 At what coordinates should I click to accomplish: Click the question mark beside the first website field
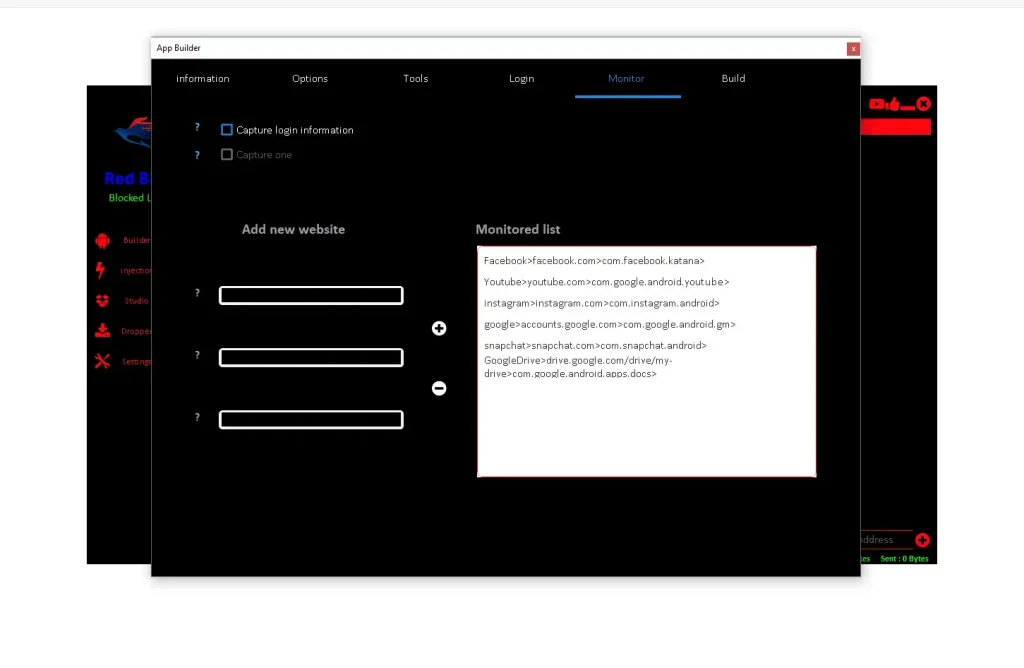(197, 292)
